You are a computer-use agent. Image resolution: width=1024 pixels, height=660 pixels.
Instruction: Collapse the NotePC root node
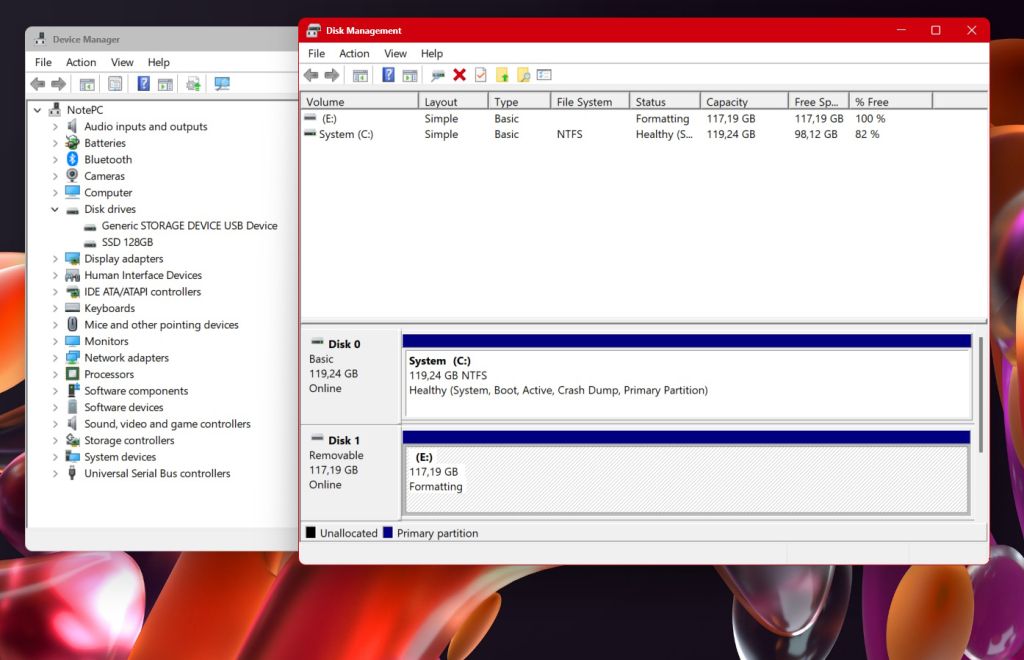[x=37, y=110]
